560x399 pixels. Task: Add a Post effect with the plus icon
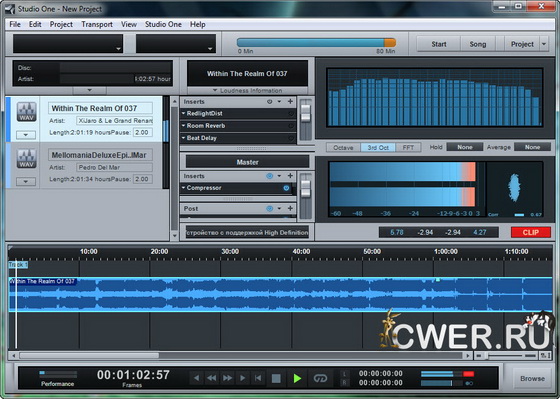pos(290,208)
